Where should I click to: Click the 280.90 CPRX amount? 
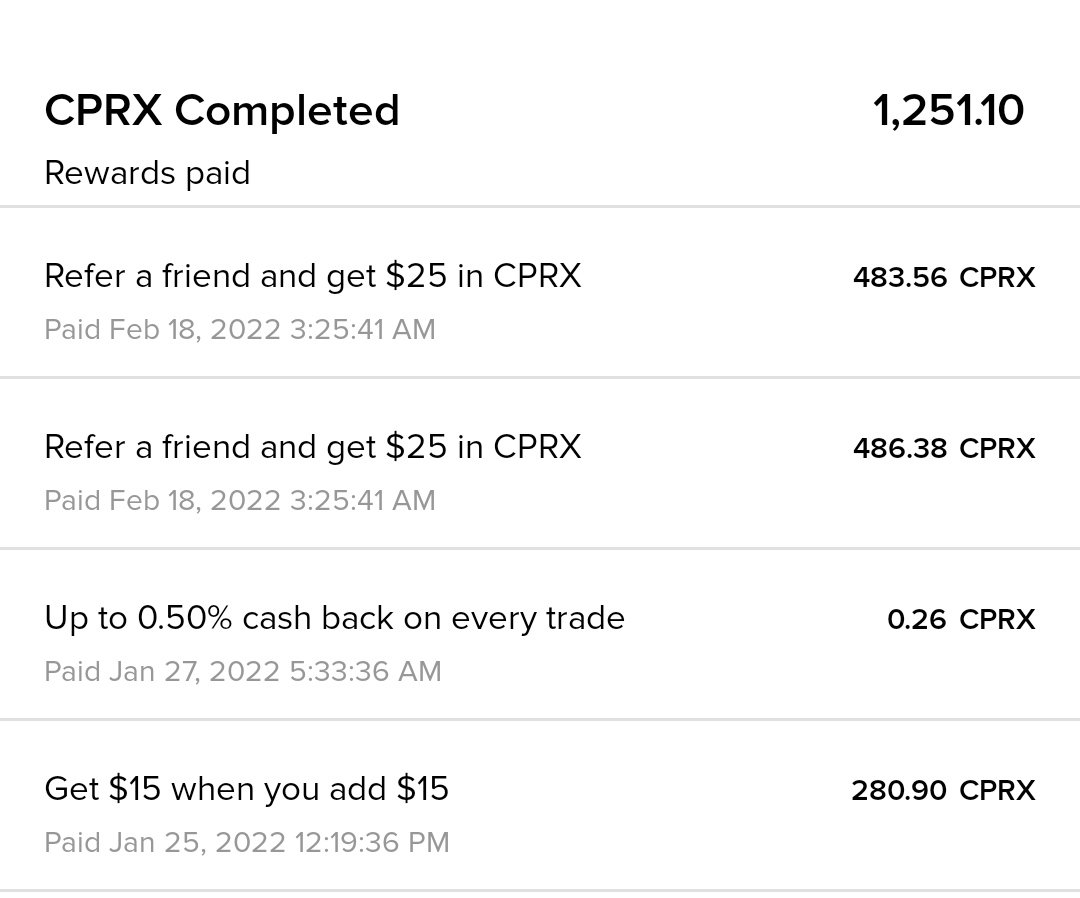coord(944,790)
